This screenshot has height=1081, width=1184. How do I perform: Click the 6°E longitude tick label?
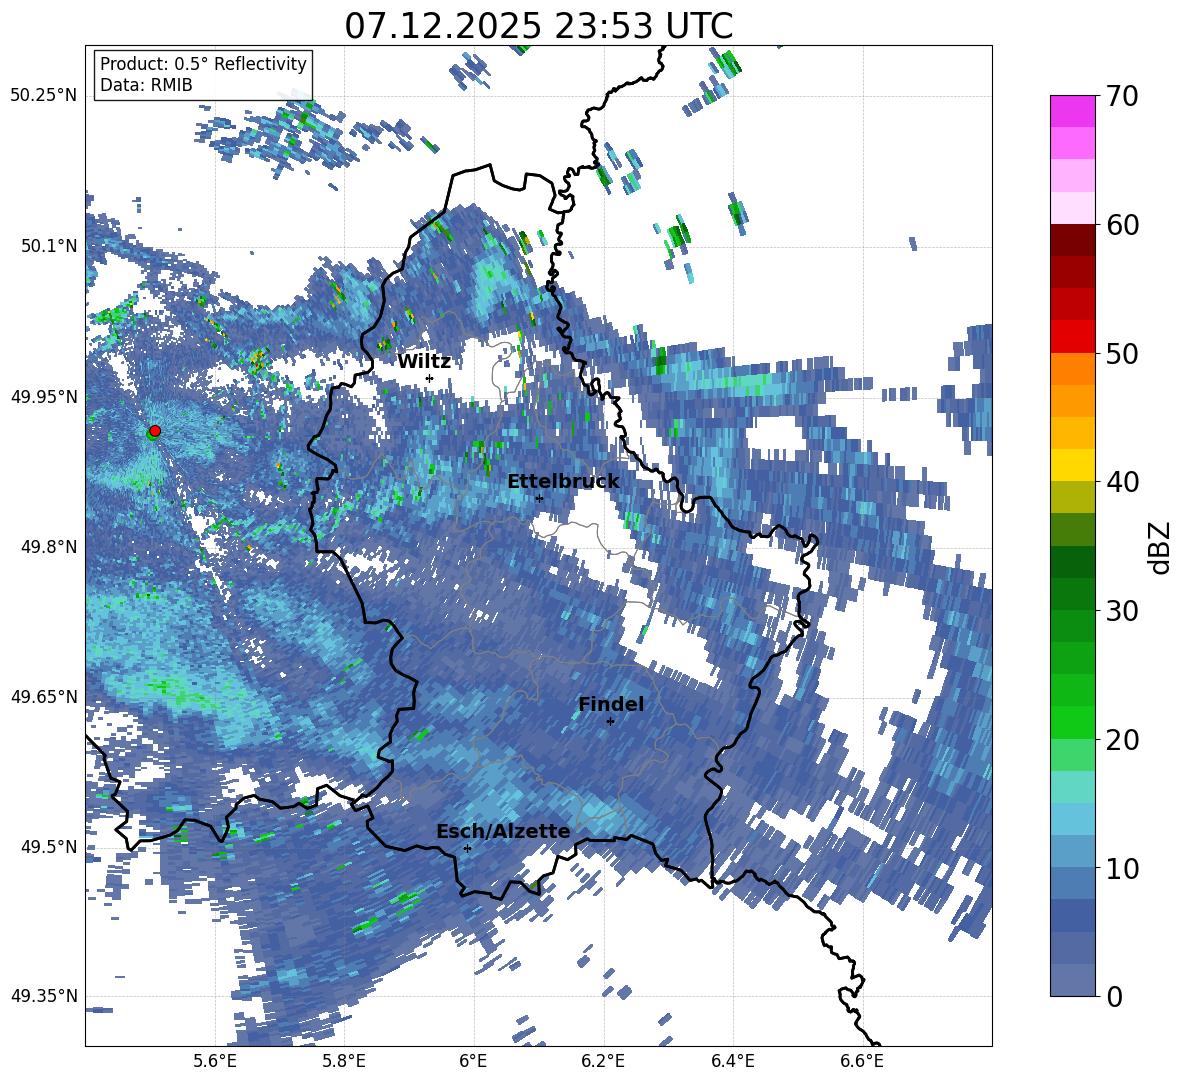tap(473, 1061)
